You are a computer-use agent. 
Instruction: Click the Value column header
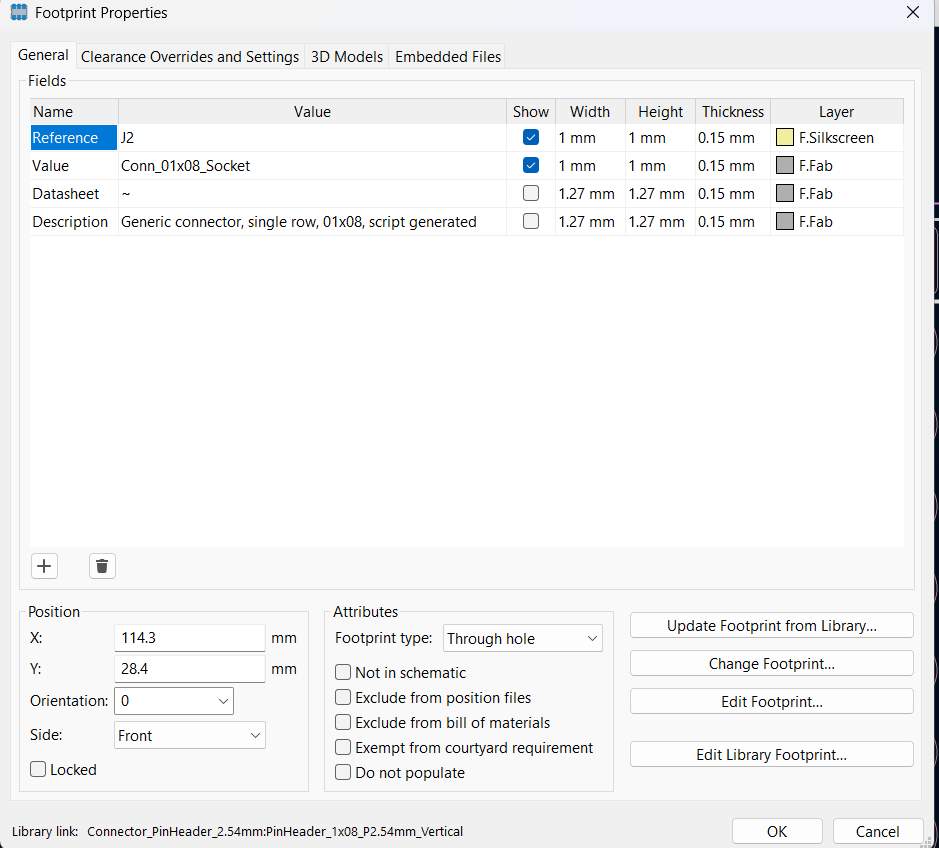[x=312, y=111]
